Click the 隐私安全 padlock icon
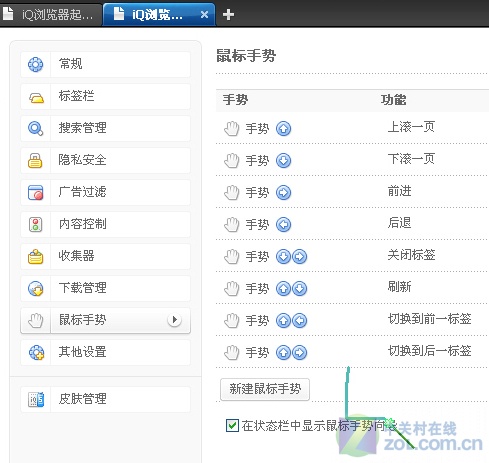Screen dimensions: 489x463 [x=35, y=160]
